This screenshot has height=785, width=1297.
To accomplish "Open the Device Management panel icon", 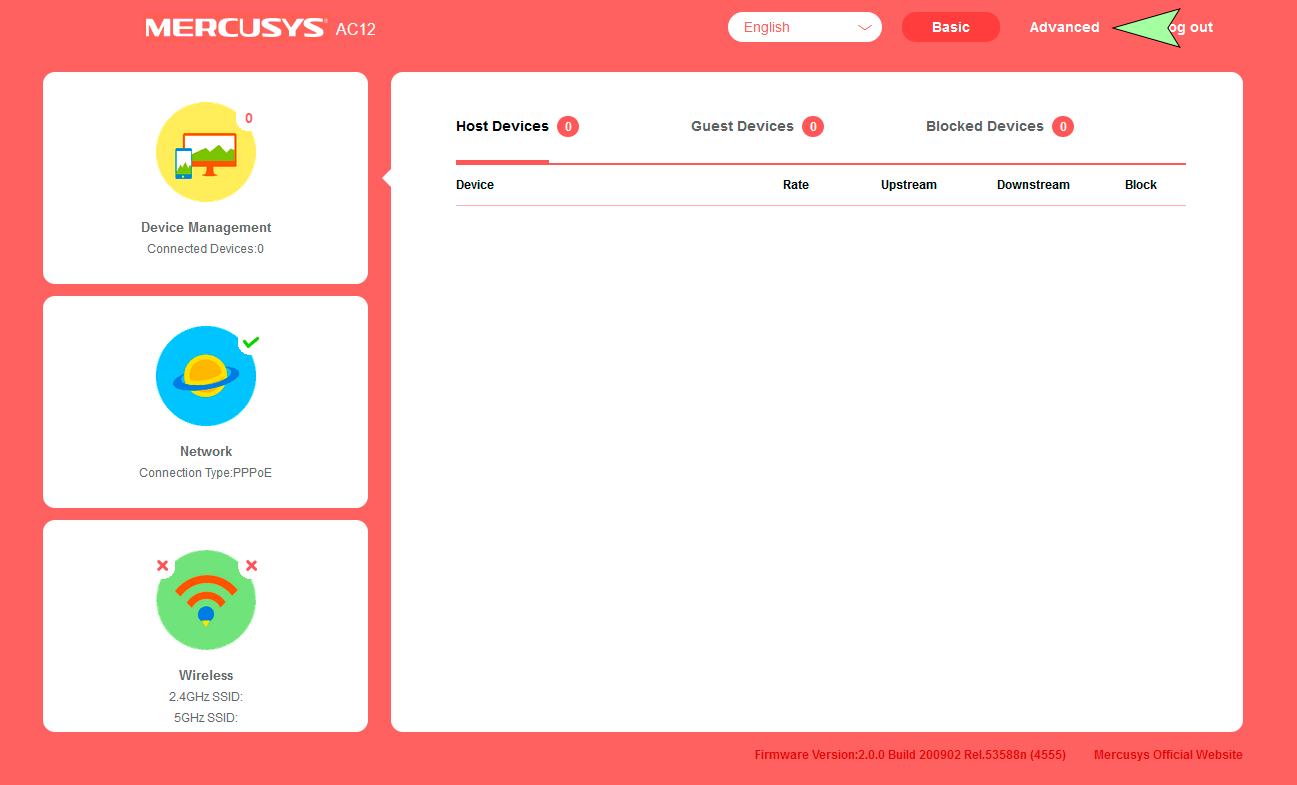I will pyautogui.click(x=205, y=152).
